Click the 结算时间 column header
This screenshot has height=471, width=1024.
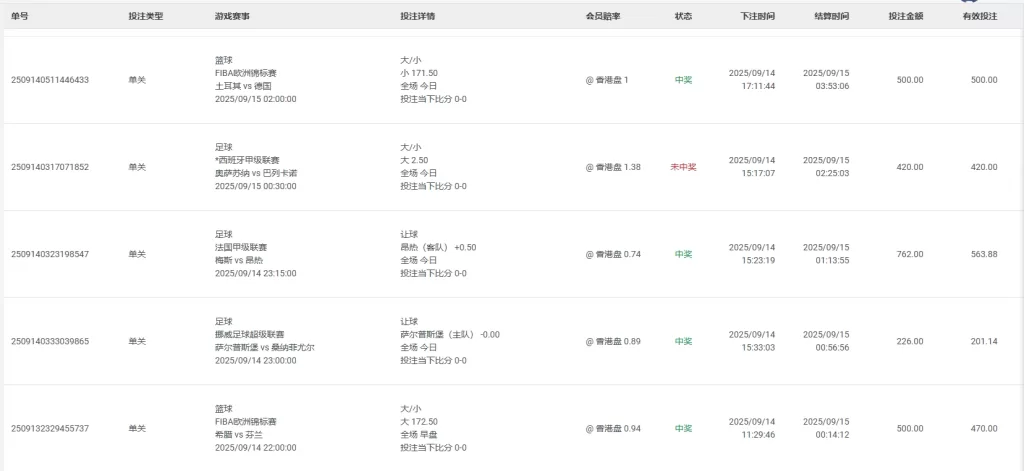(x=832, y=16)
